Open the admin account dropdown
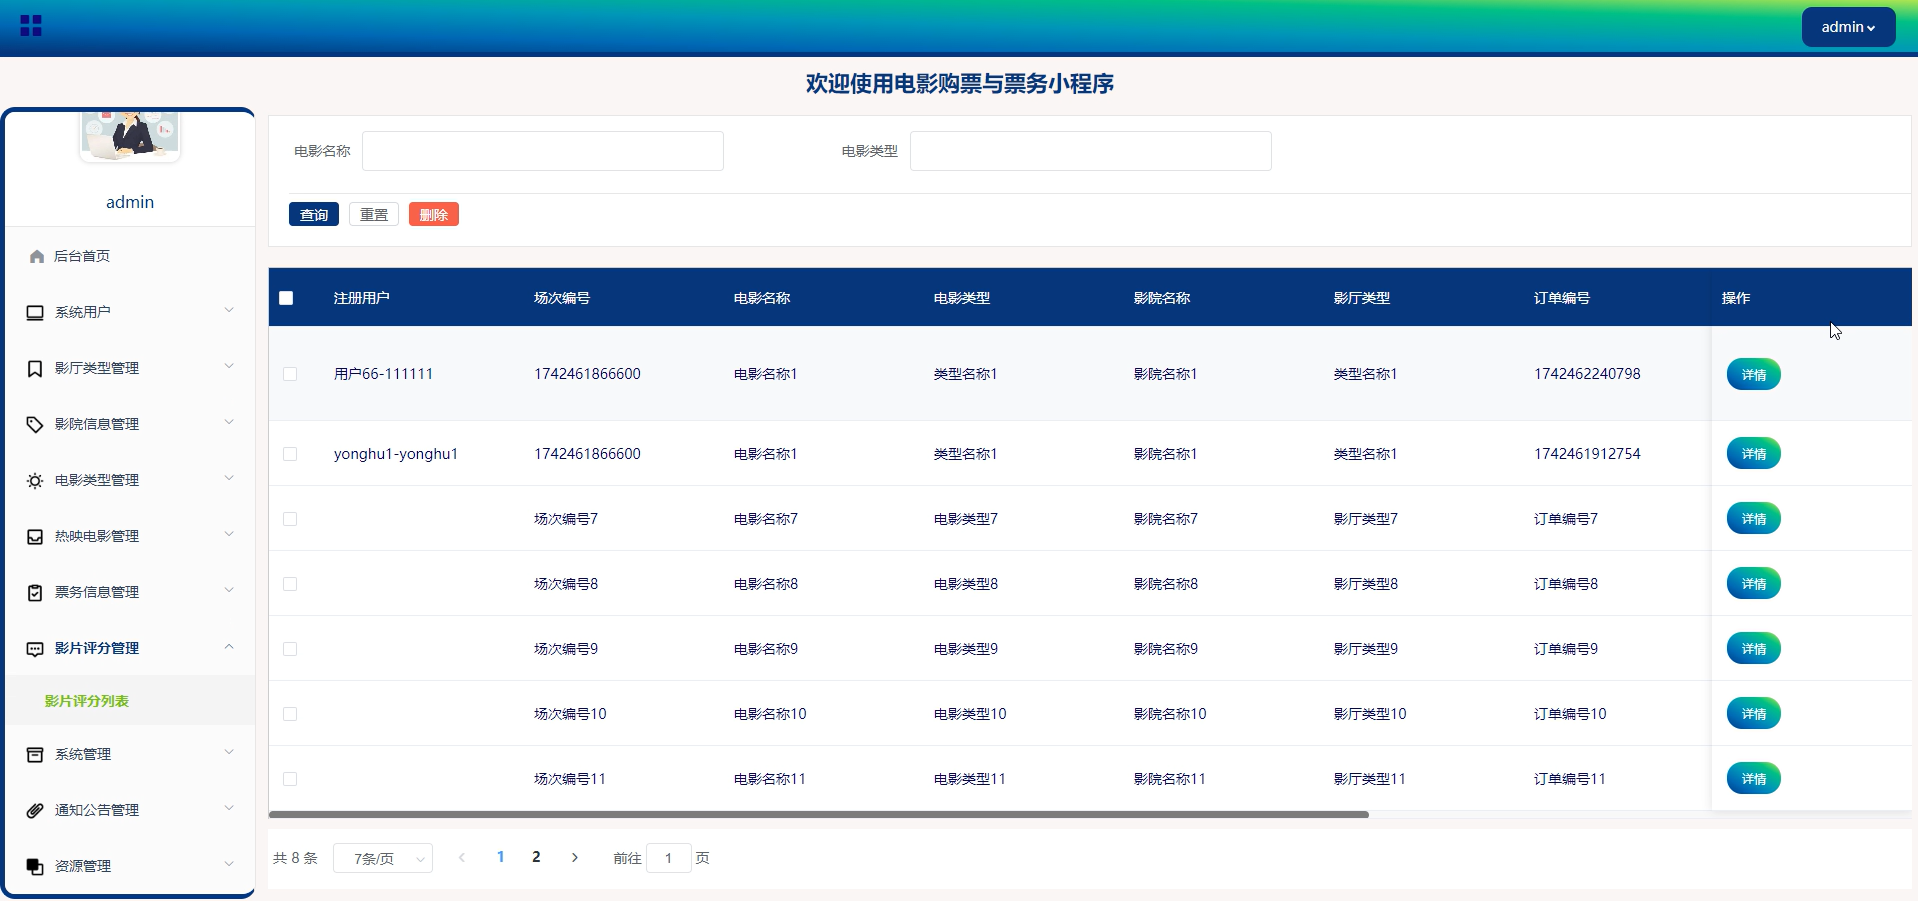 click(1847, 27)
